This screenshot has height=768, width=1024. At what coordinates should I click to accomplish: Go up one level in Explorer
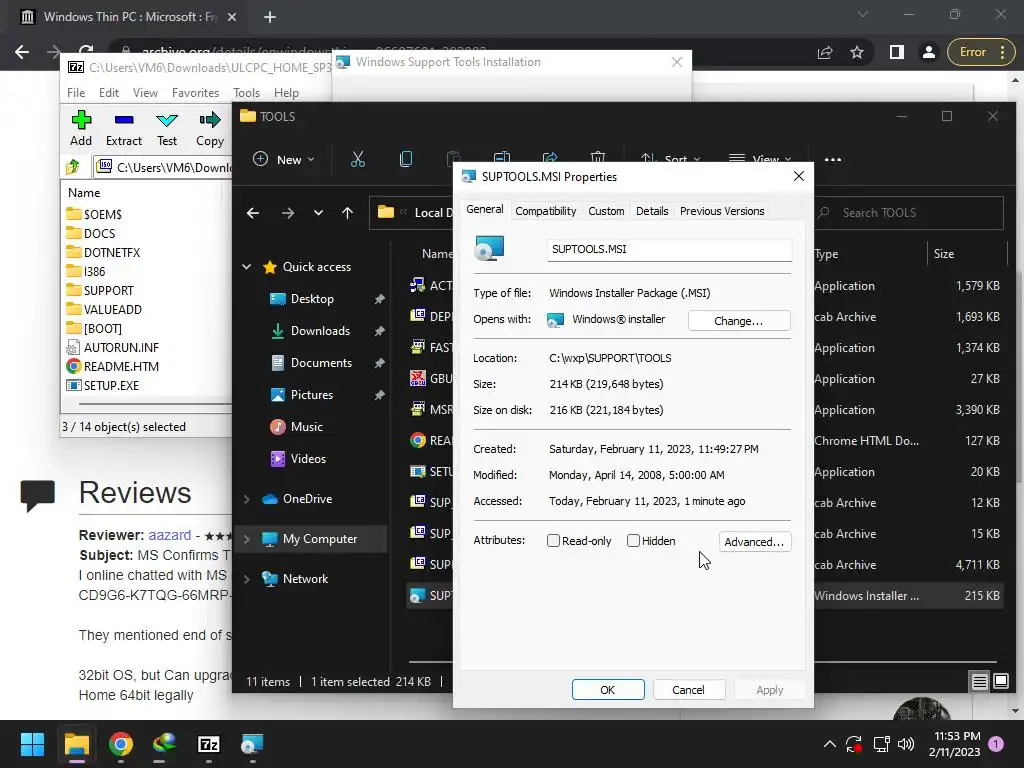(347, 213)
